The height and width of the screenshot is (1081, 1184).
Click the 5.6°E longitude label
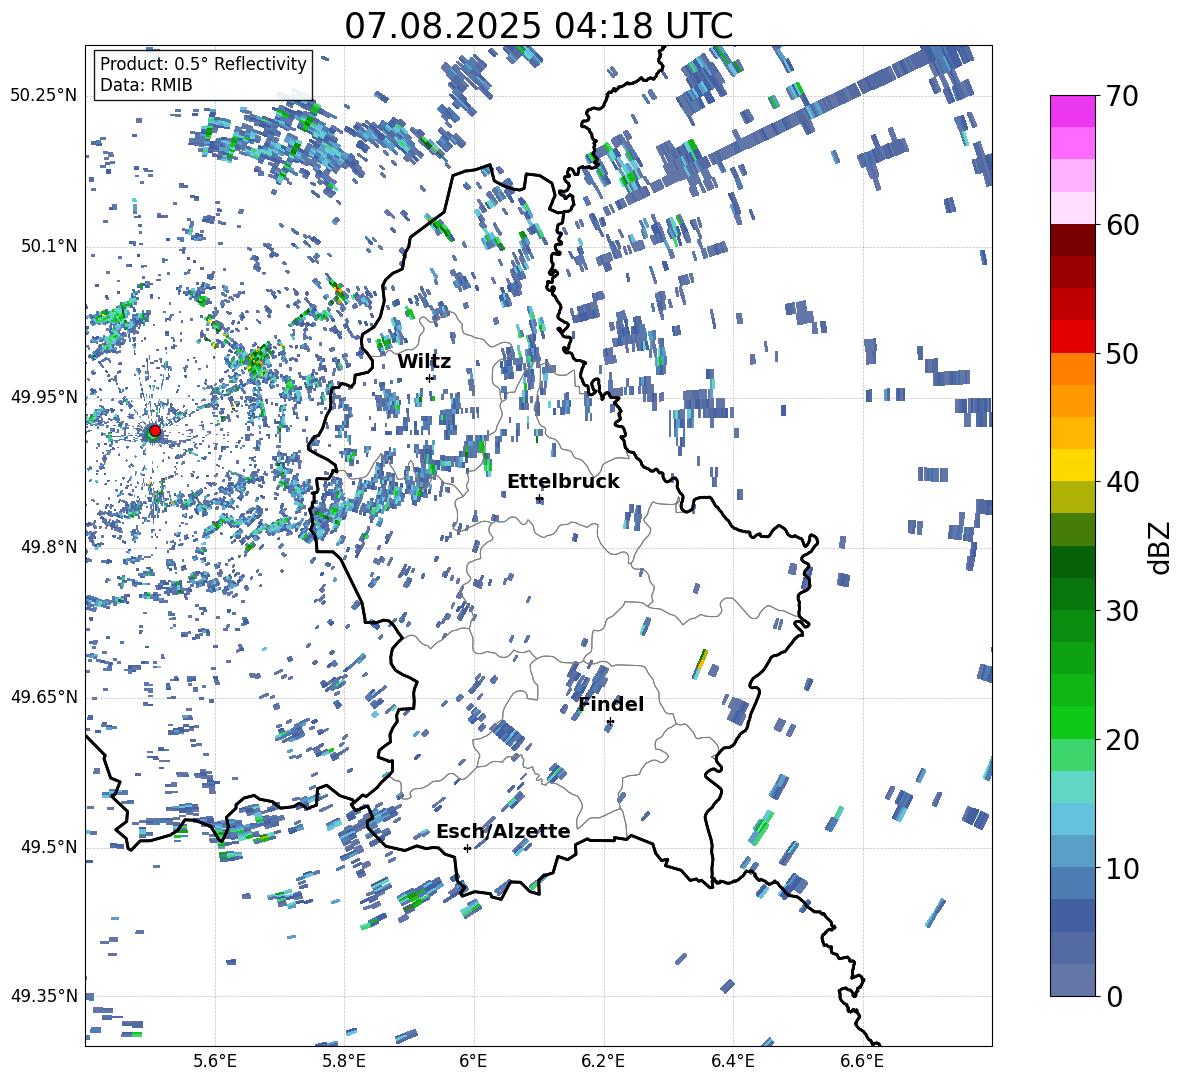coord(215,1061)
